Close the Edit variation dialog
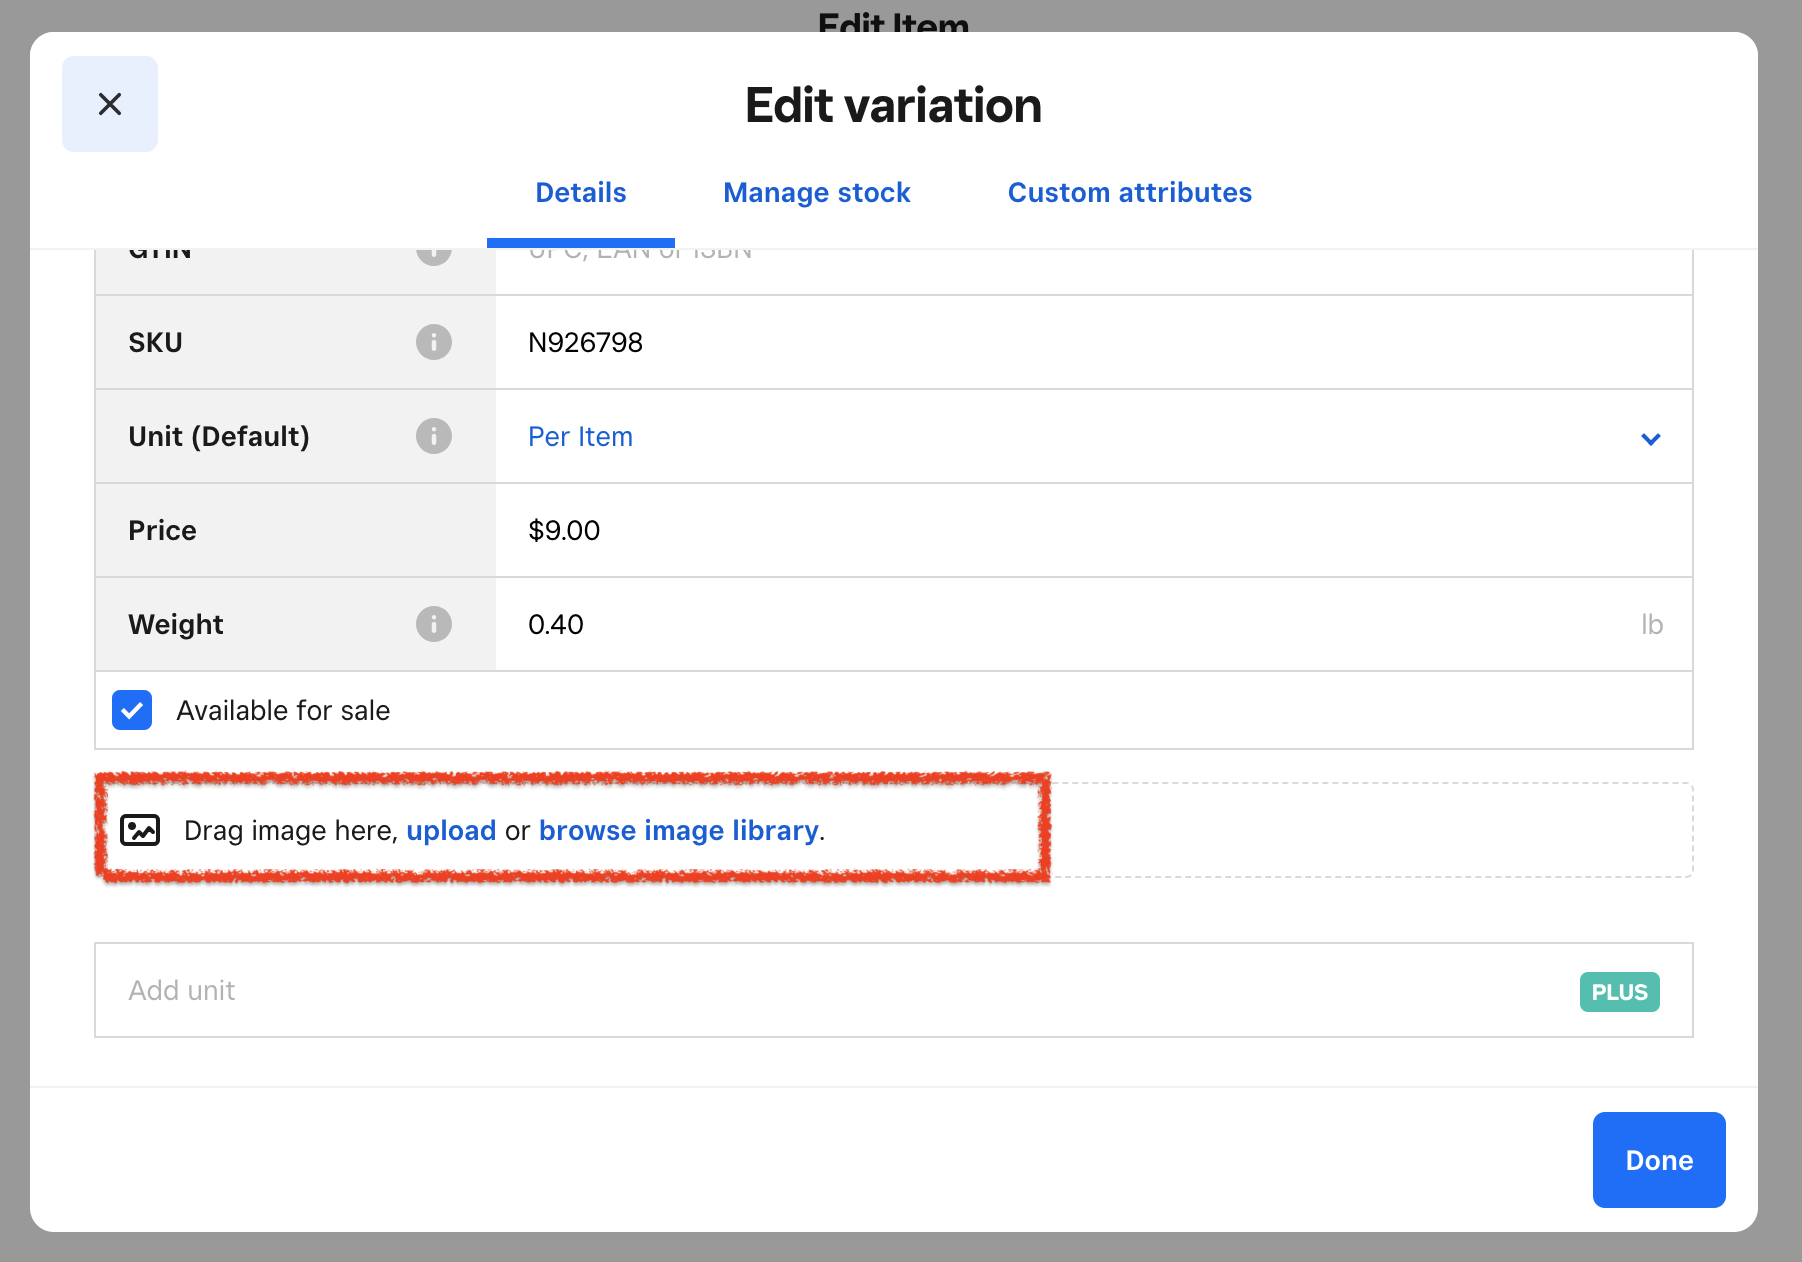1802x1262 pixels. 110,104
